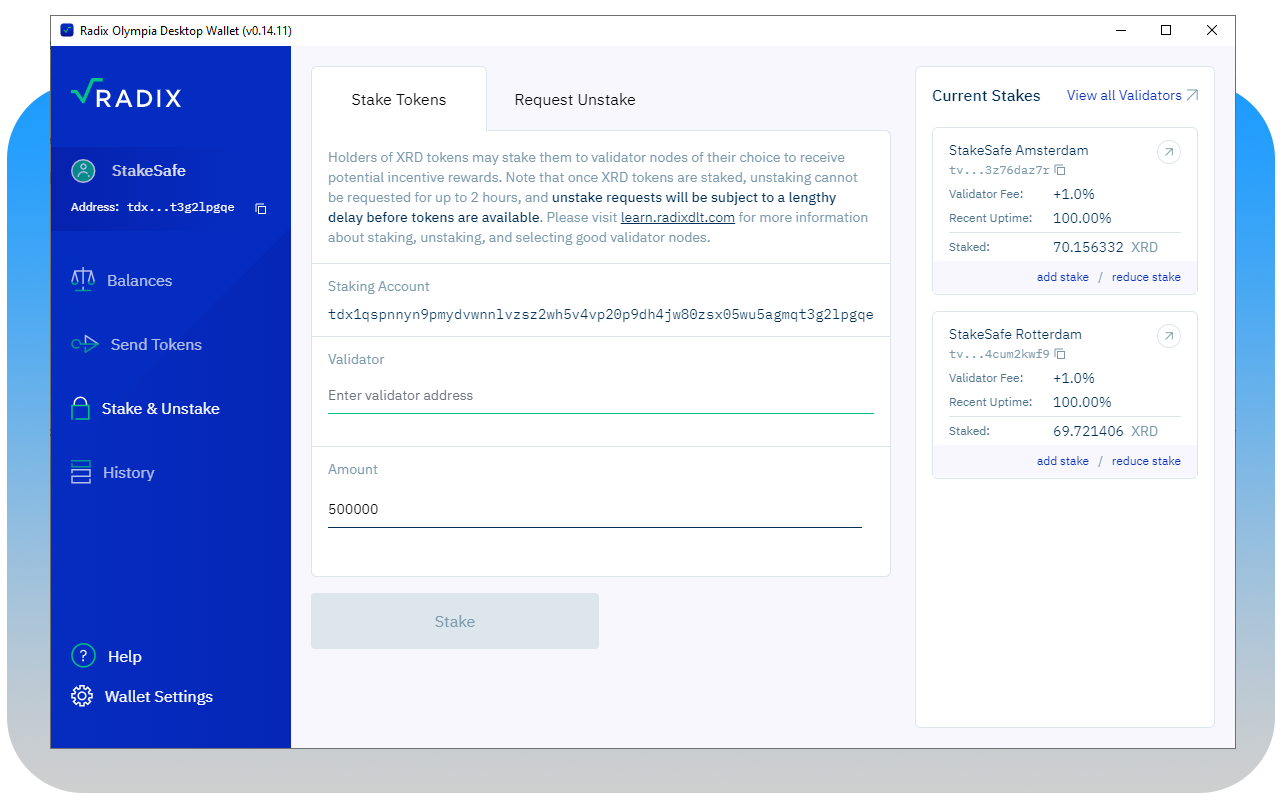Maximize the Radix wallet window
The height and width of the screenshot is (800, 1286).
1166,30
